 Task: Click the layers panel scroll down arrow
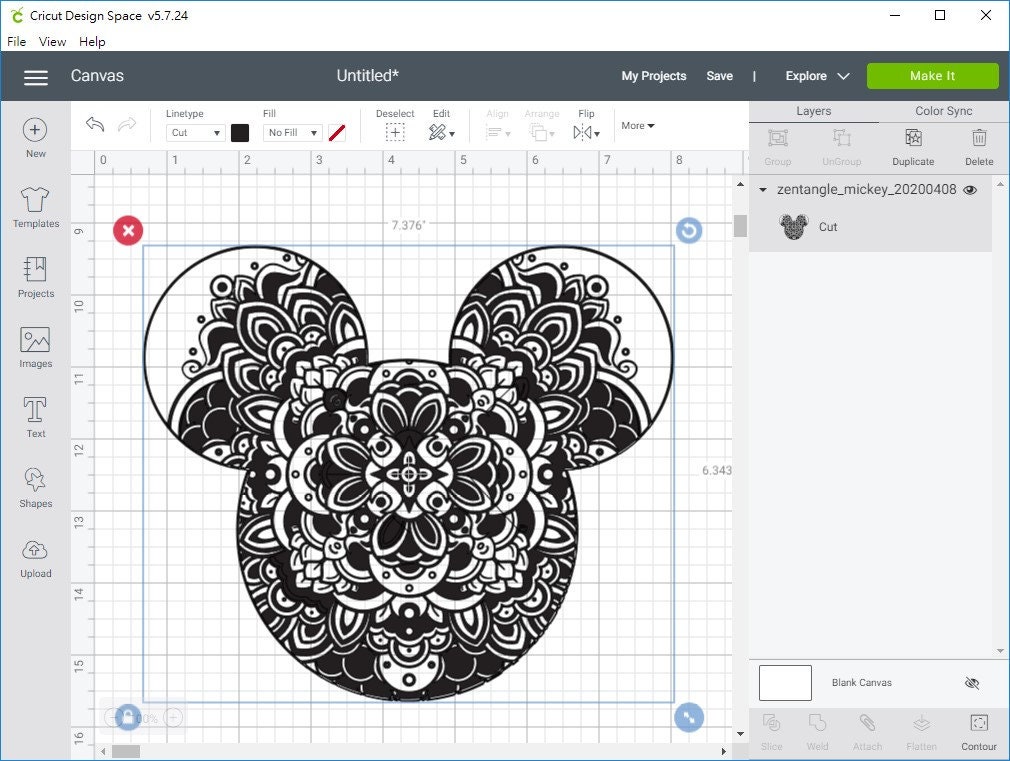(x=1000, y=651)
